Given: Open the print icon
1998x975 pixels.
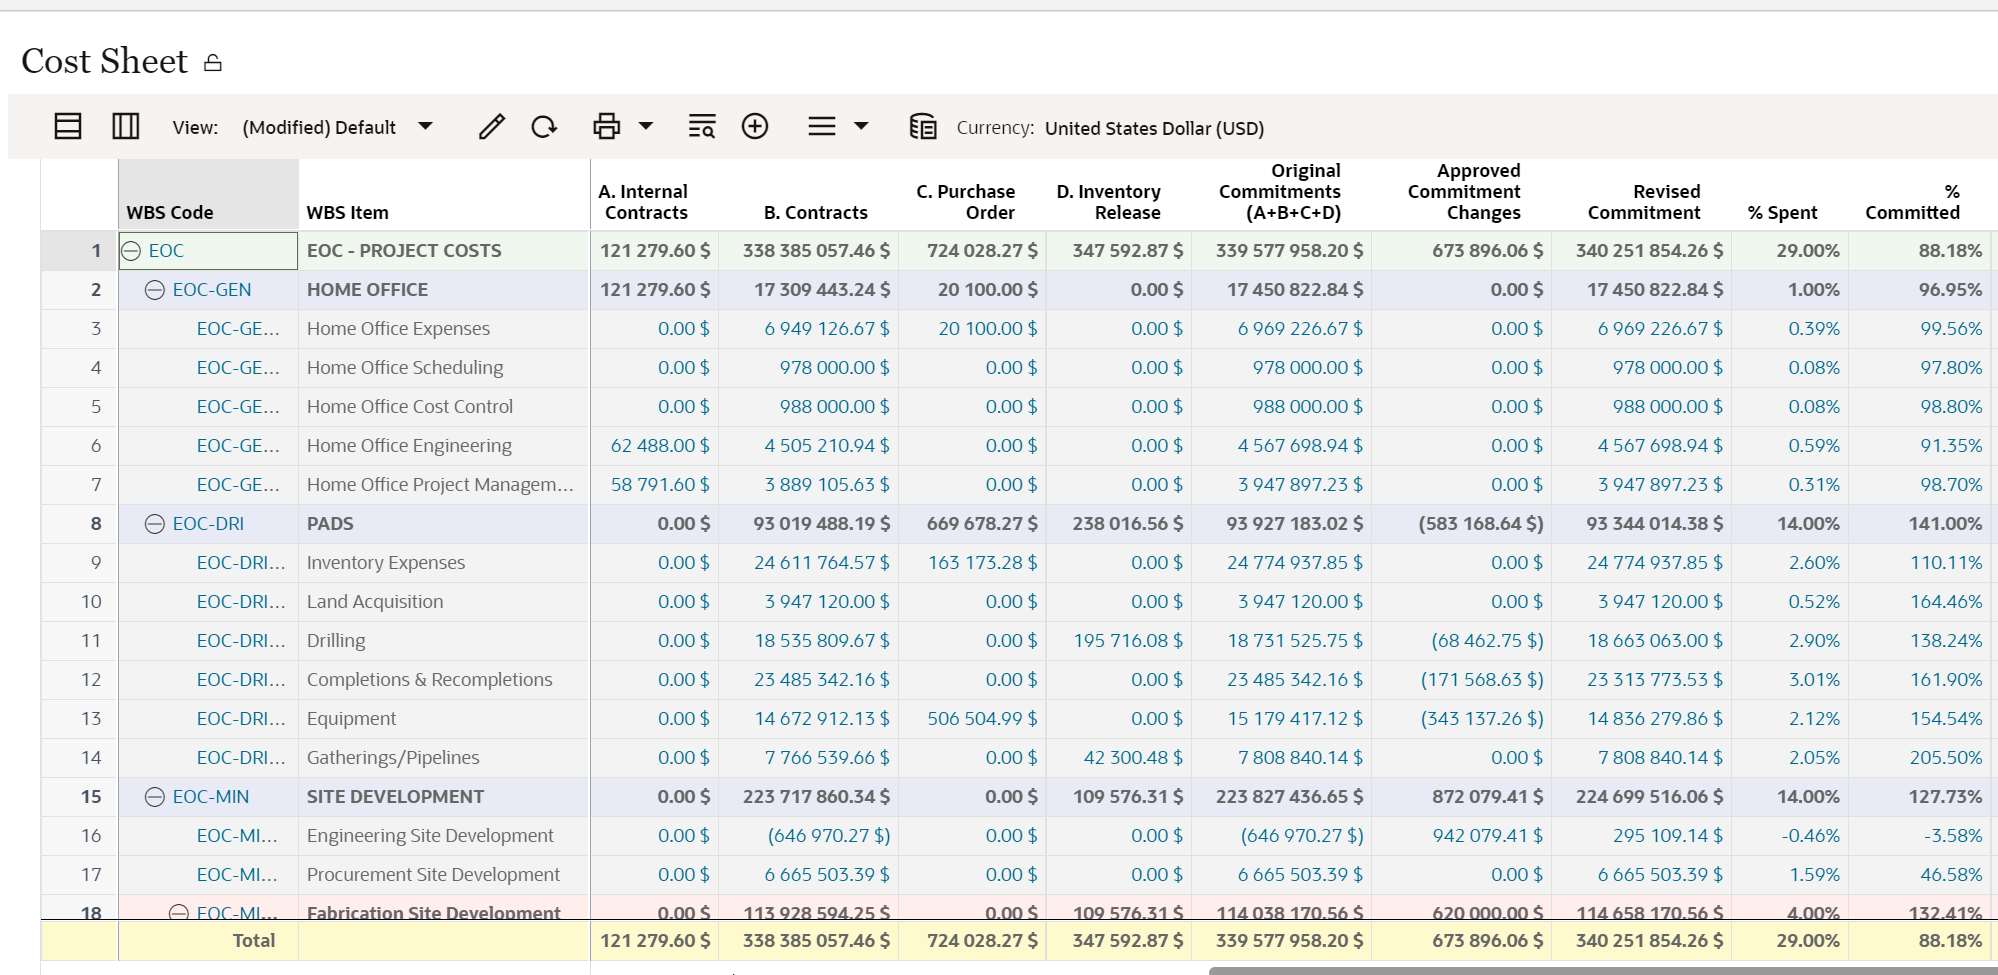Looking at the screenshot, I should pos(605,126).
